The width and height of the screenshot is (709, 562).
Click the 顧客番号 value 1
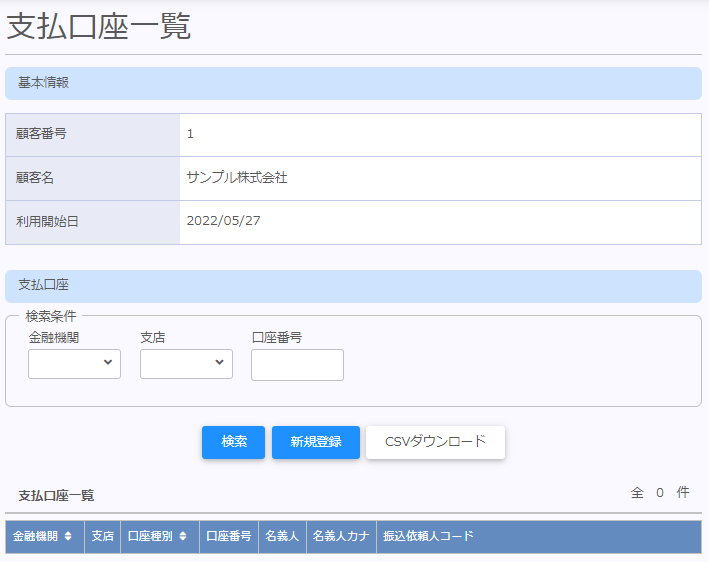tap(190, 134)
